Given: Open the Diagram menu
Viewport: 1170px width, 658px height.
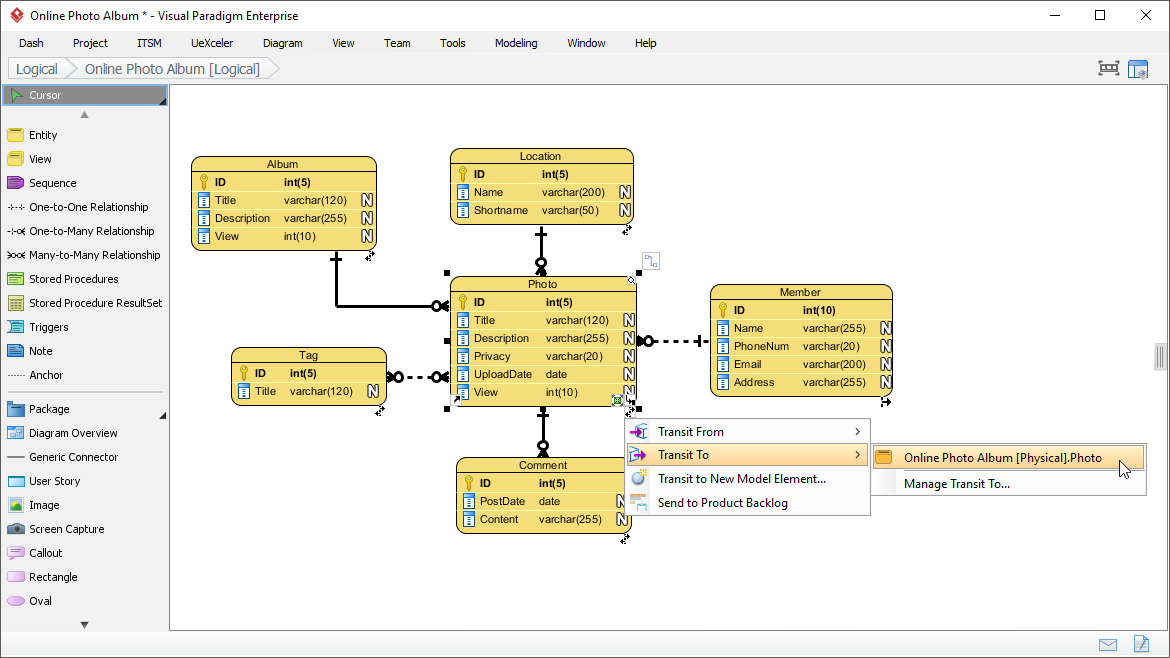Looking at the screenshot, I should click(283, 43).
